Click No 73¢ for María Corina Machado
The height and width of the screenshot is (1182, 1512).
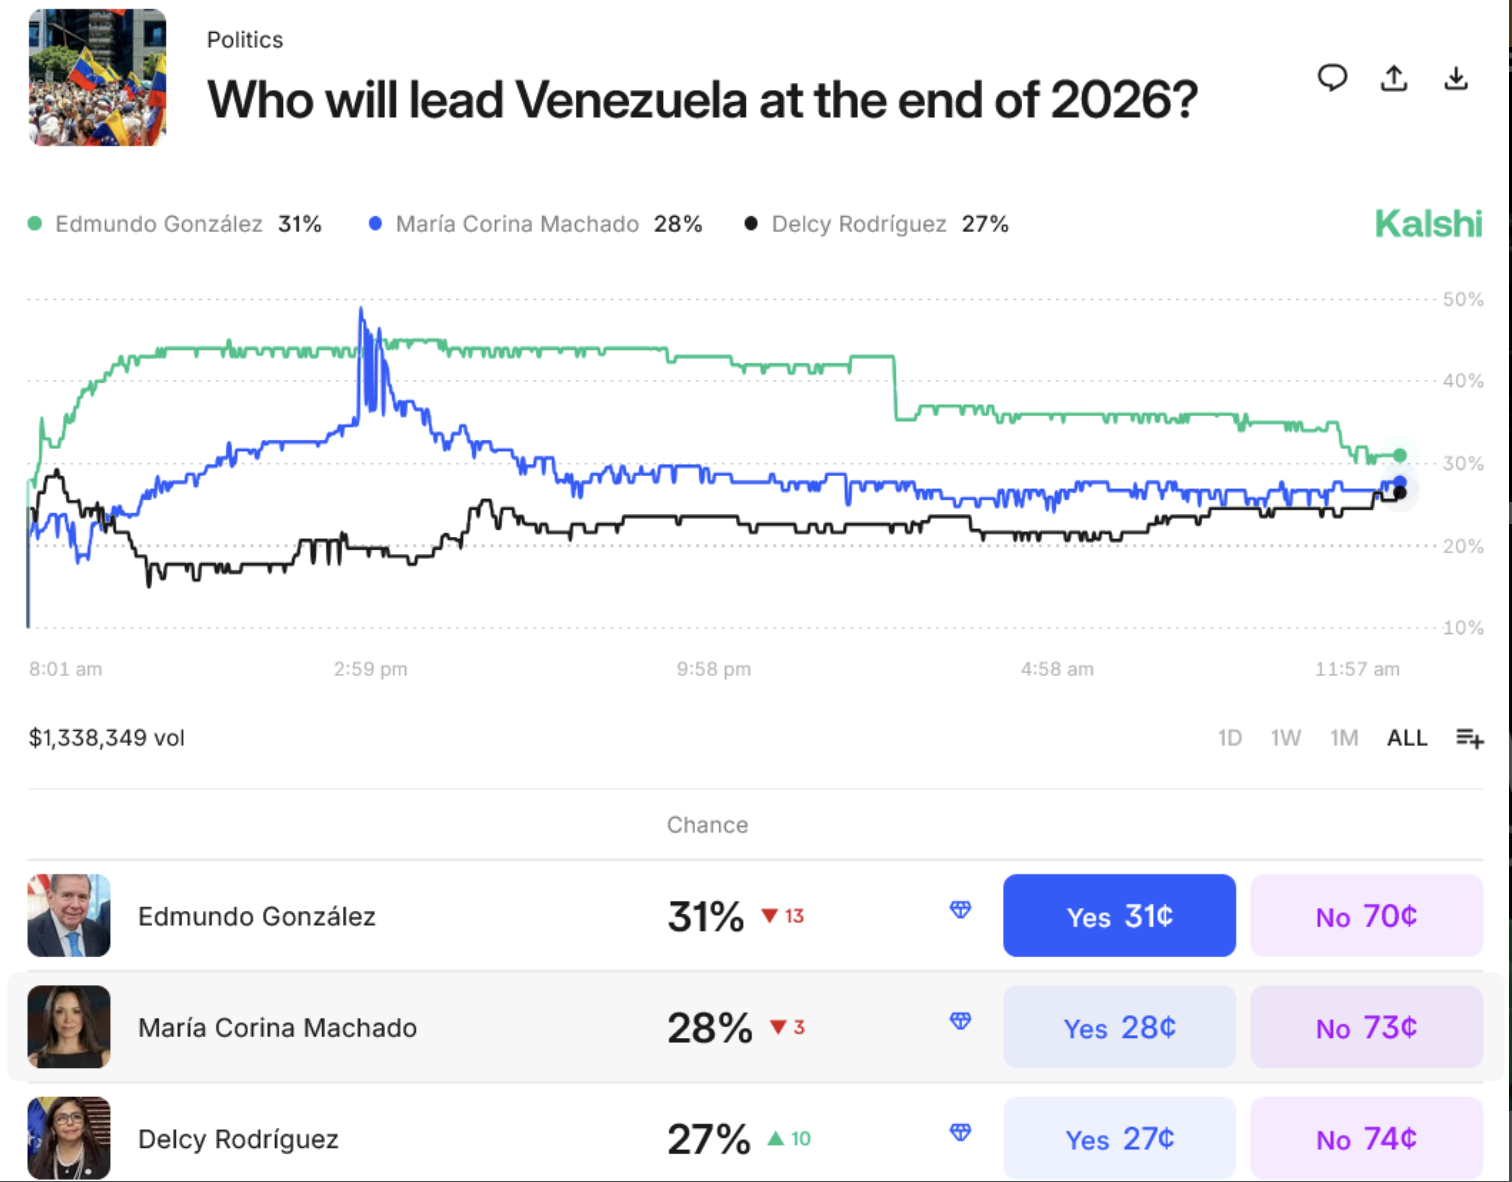pyautogui.click(x=1366, y=1027)
